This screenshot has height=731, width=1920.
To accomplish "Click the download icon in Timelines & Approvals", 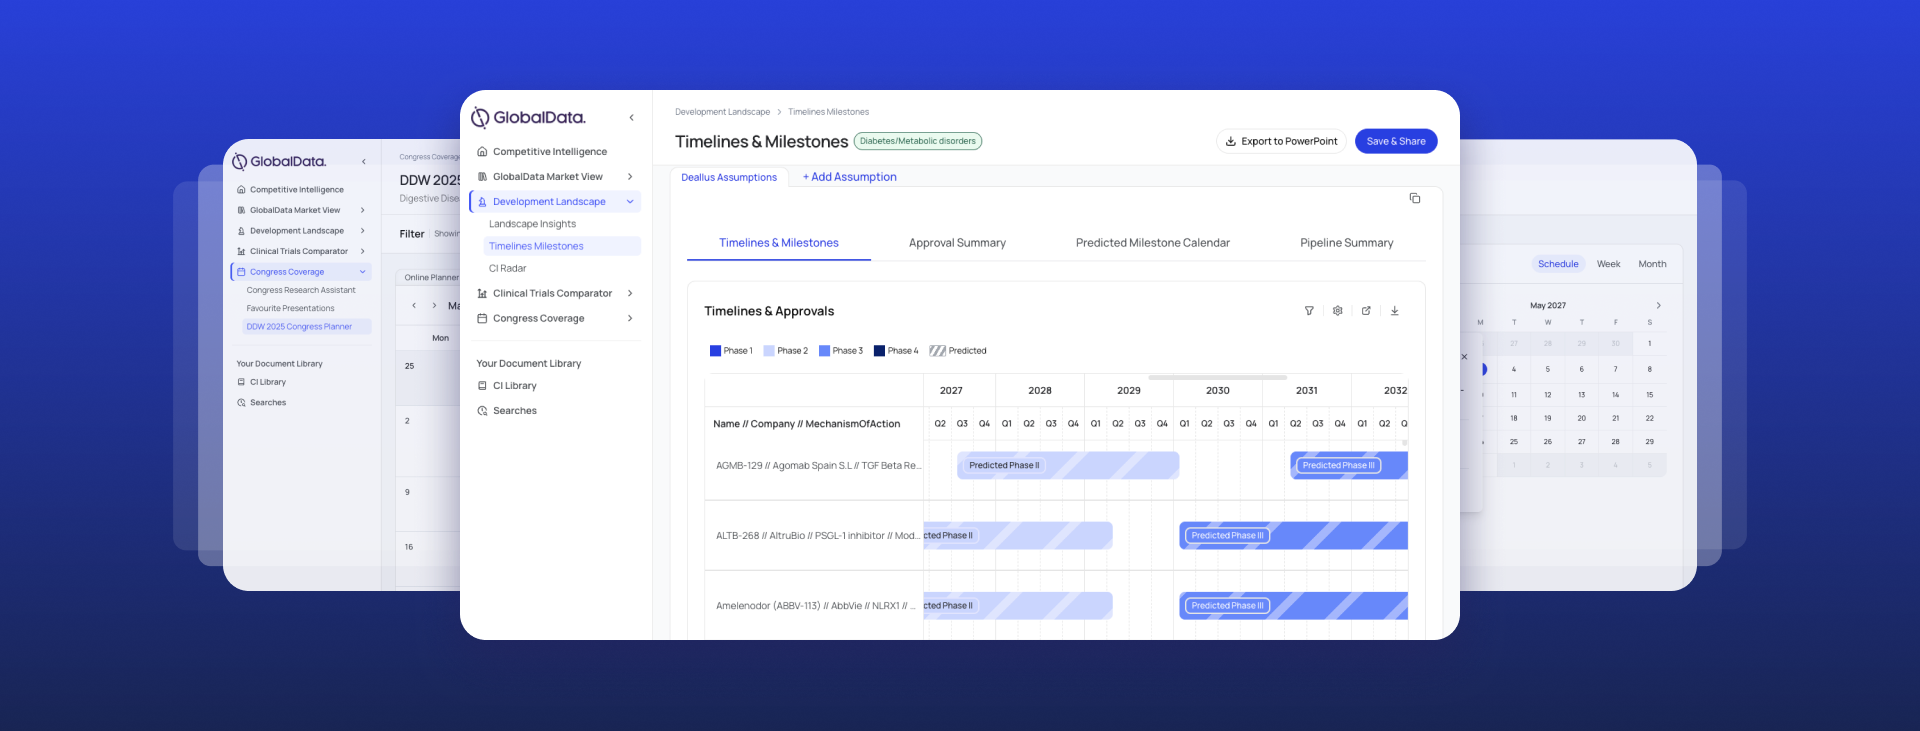I will tap(1394, 311).
